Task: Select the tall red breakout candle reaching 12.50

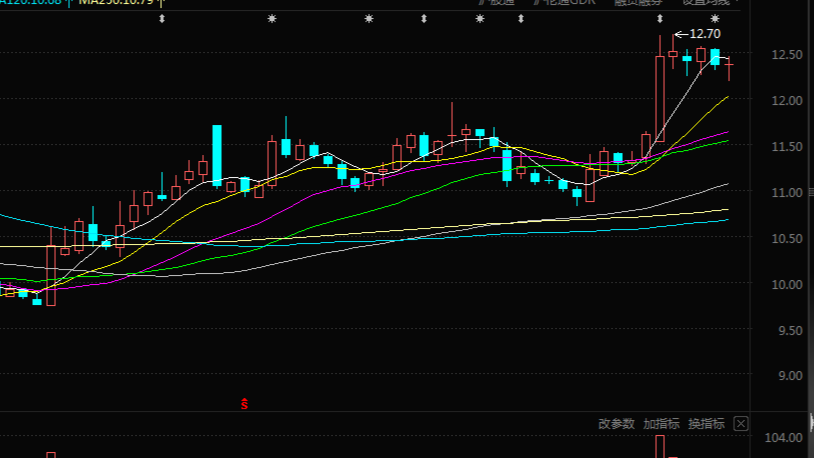Action: click(x=660, y=89)
